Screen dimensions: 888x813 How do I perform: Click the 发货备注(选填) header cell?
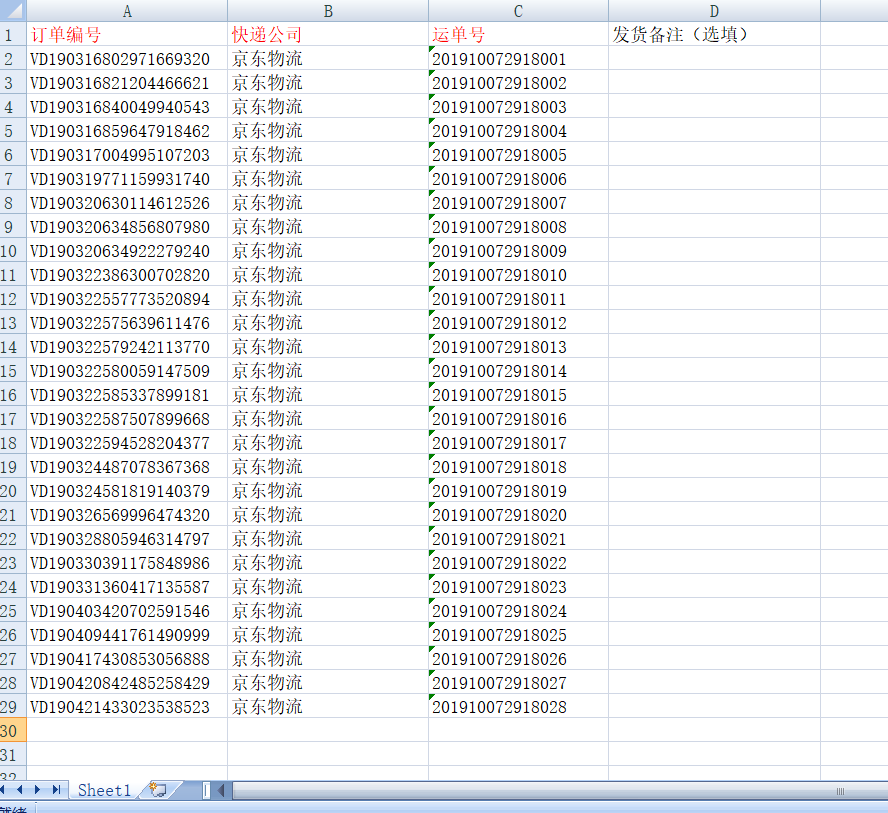tap(714, 35)
